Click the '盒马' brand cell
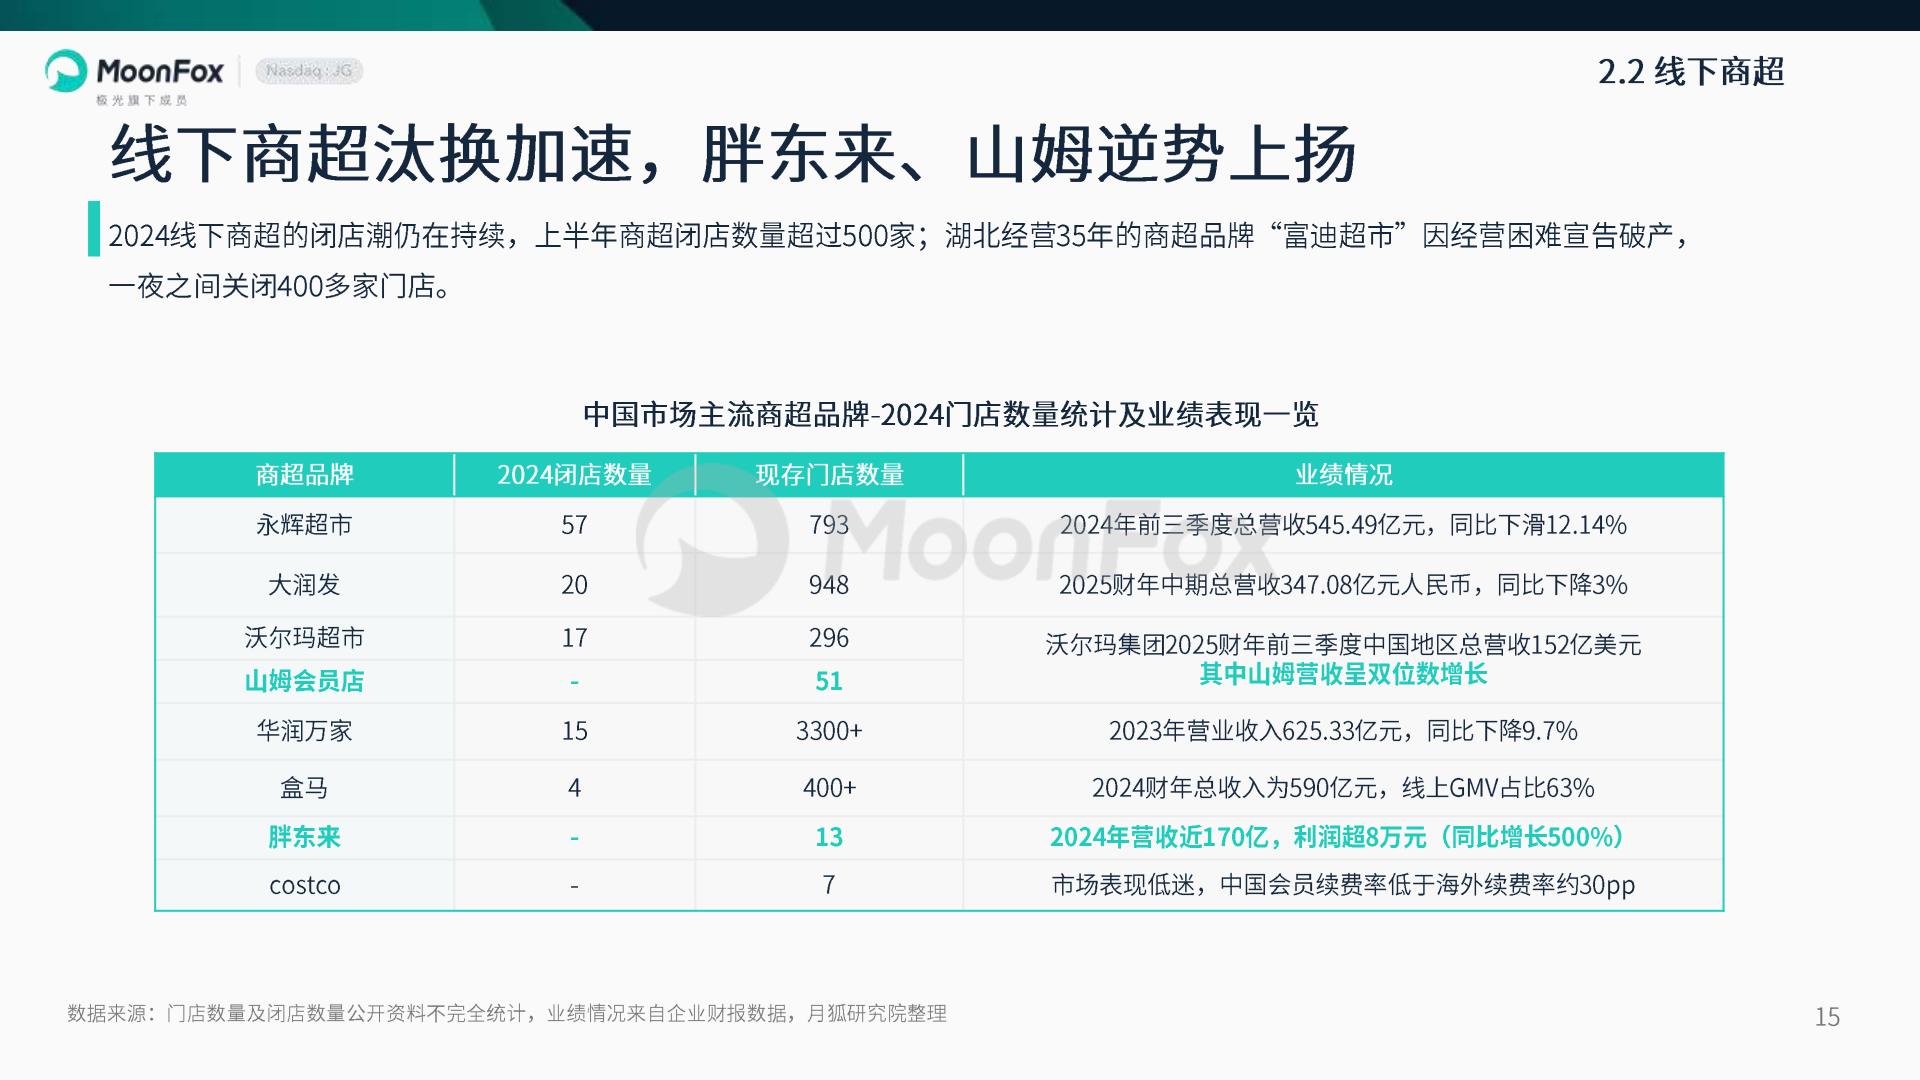Viewport: 1920px width, 1080px height. click(305, 788)
